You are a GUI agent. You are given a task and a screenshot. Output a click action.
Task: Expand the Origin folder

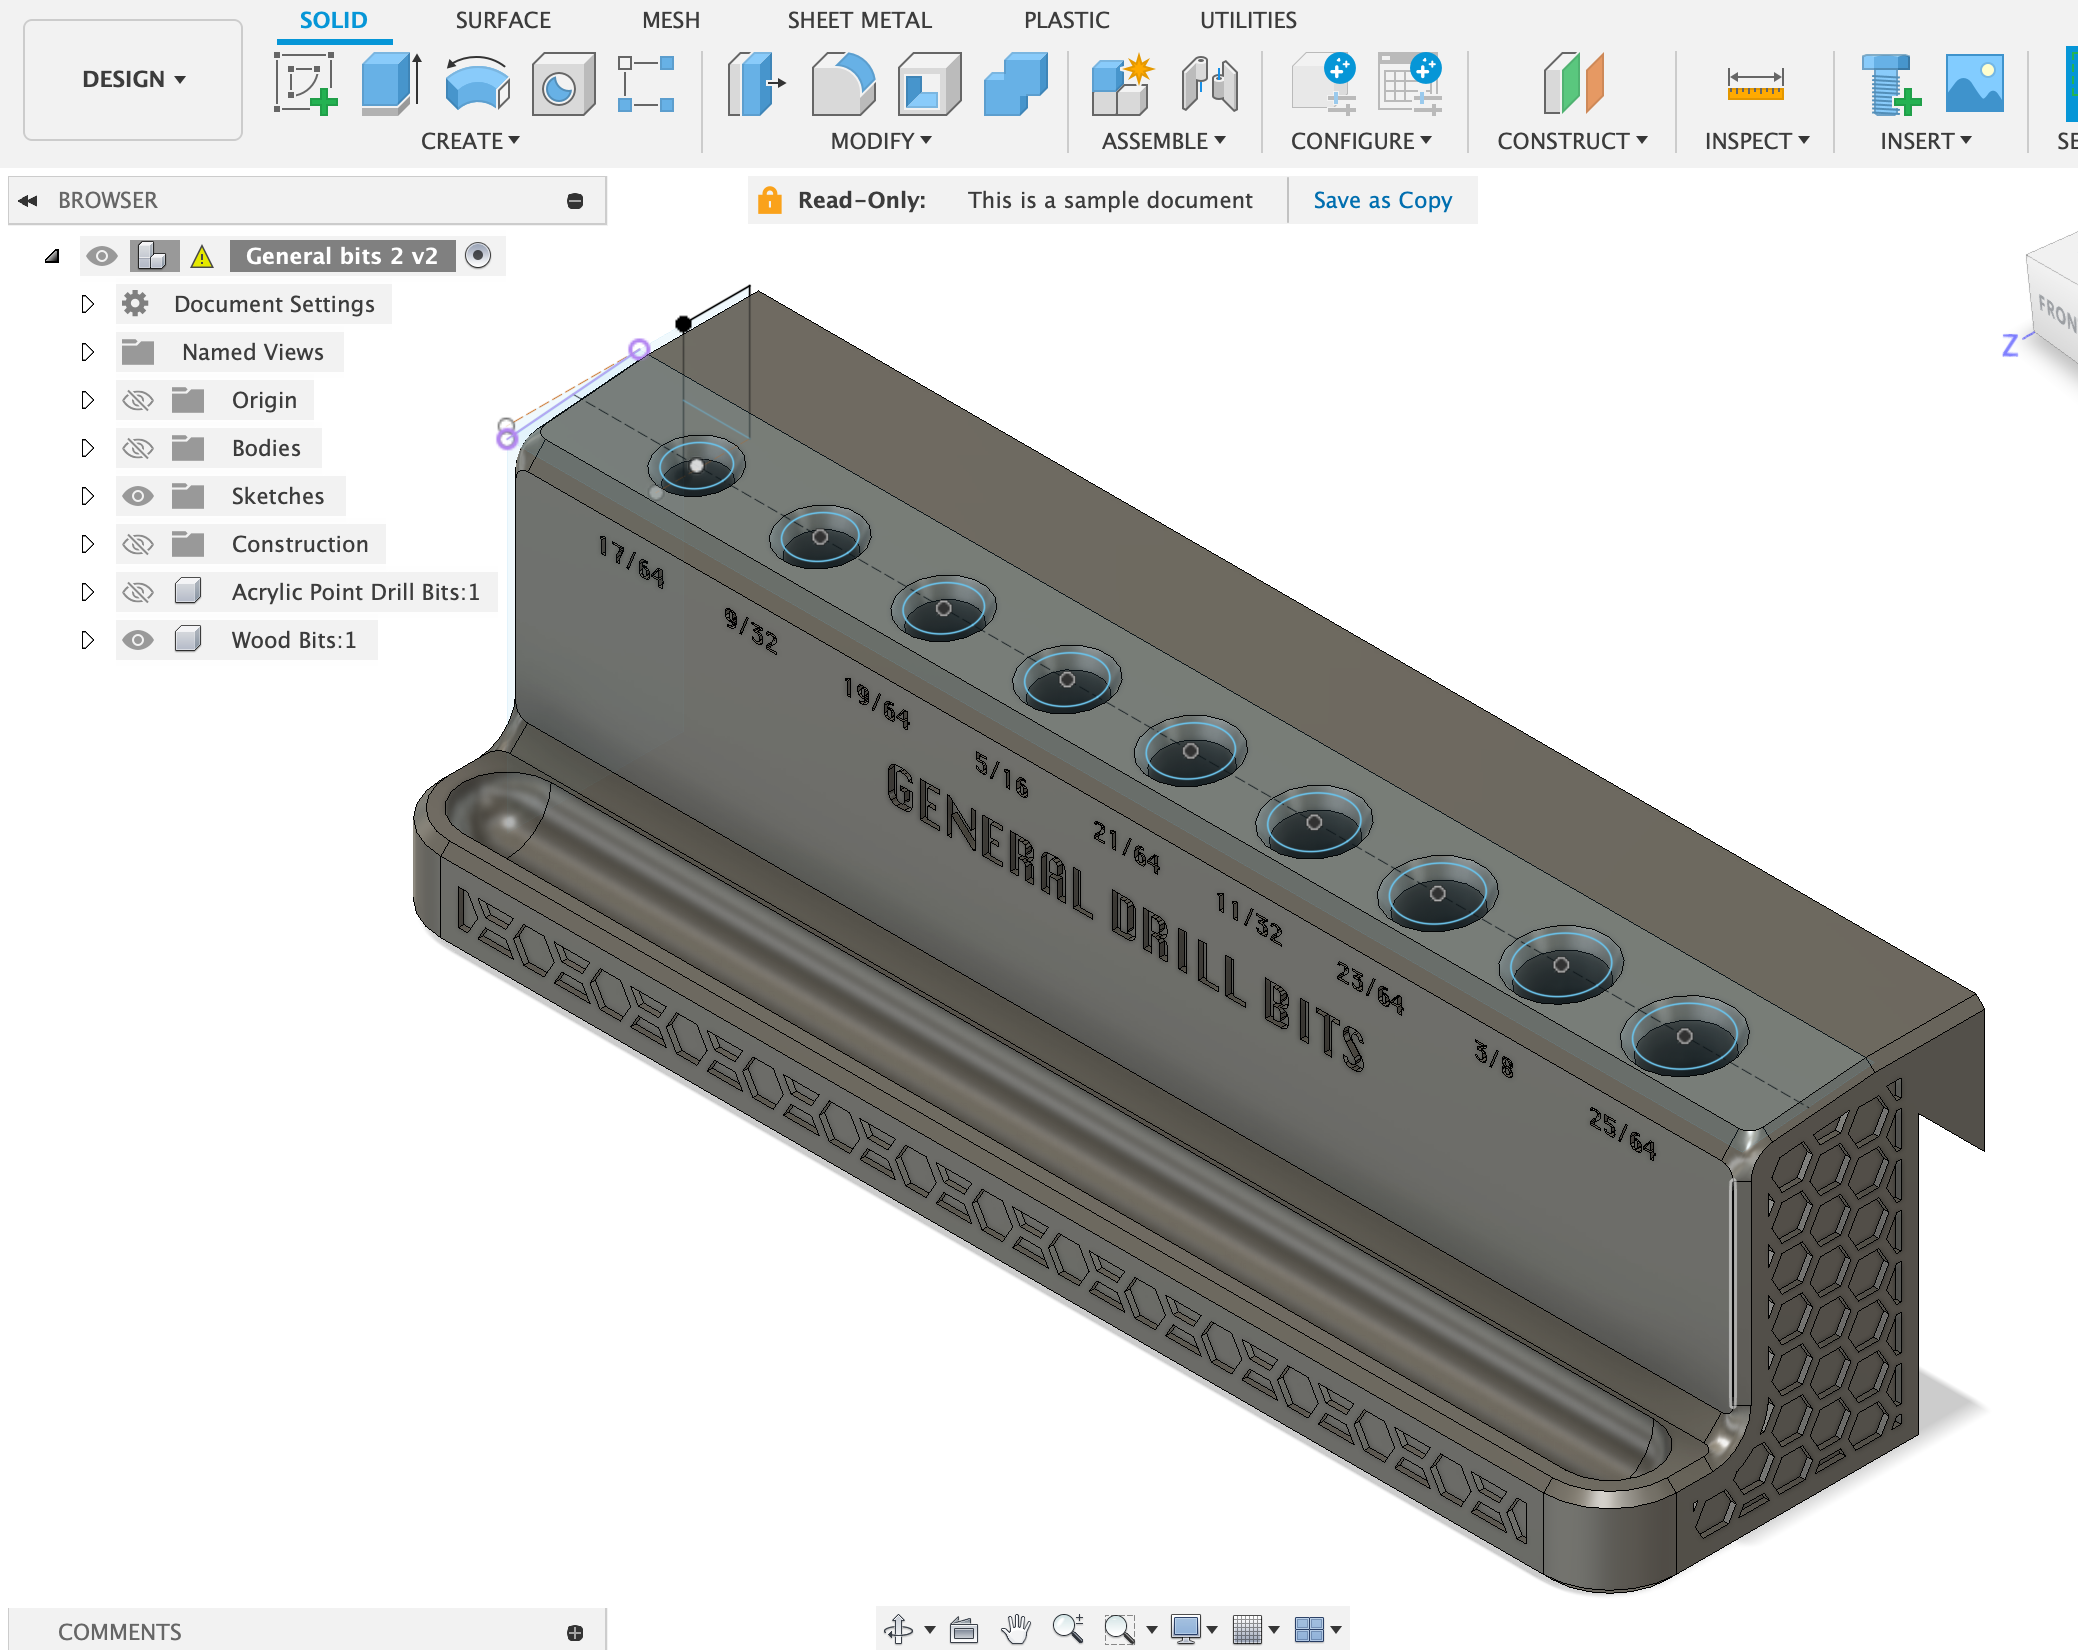(x=87, y=400)
